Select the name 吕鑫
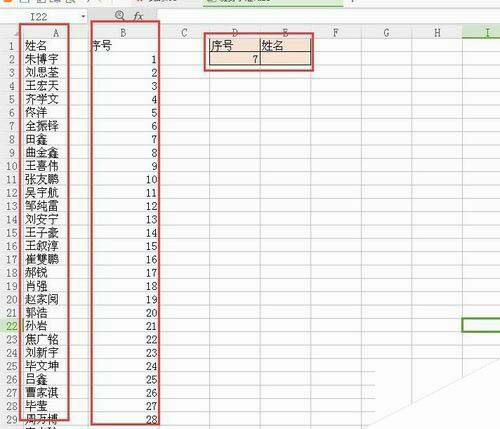500x429 pixels. (36, 379)
